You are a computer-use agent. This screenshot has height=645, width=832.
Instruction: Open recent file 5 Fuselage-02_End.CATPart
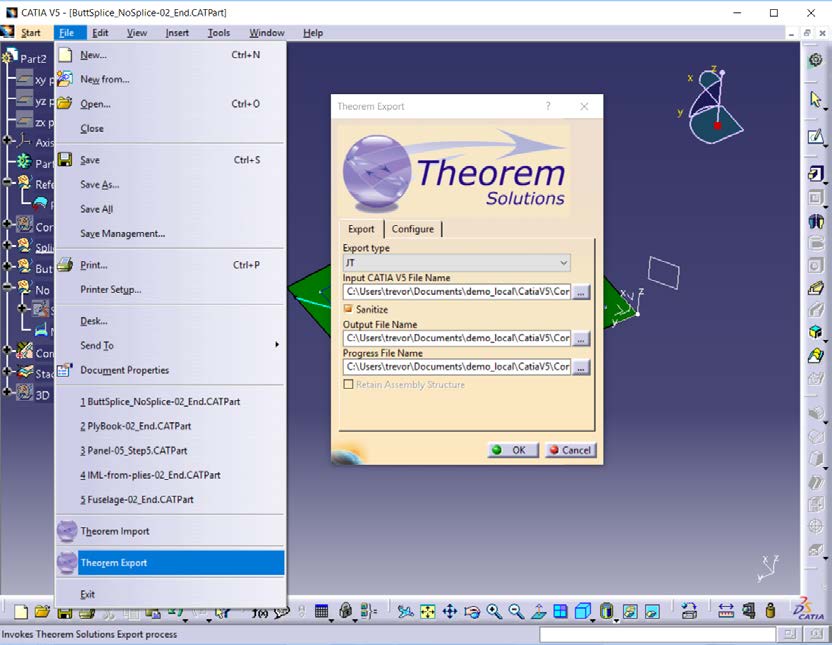137,499
